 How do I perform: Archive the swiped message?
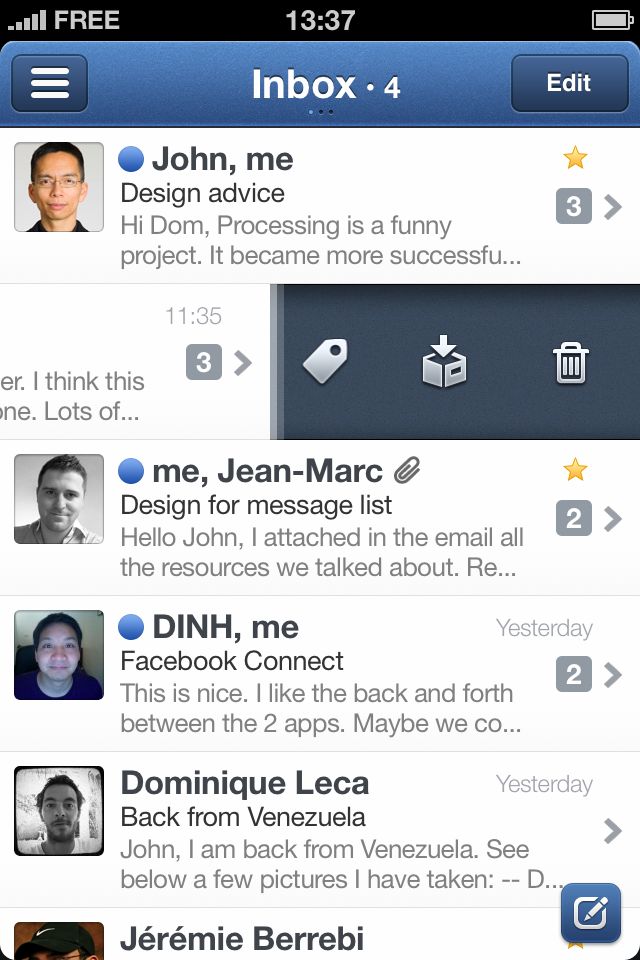444,361
